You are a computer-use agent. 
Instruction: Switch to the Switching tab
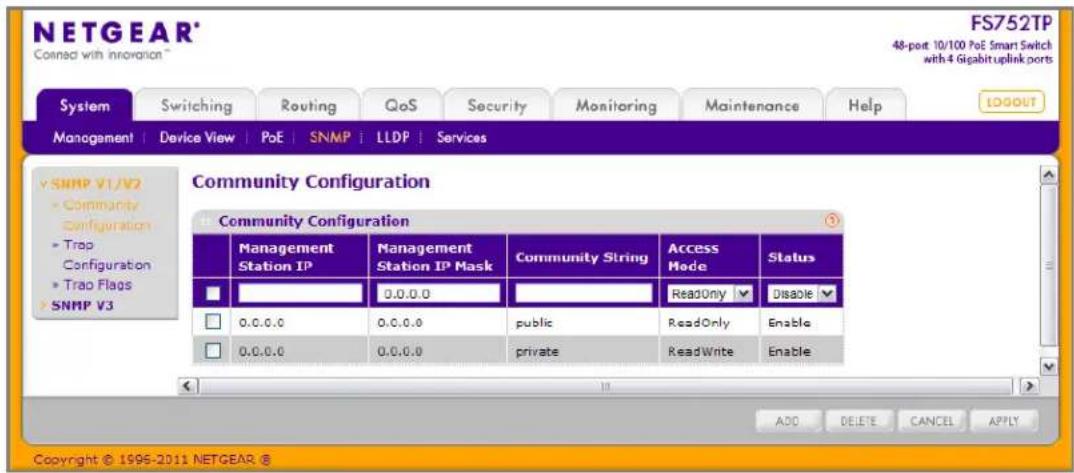click(x=196, y=106)
